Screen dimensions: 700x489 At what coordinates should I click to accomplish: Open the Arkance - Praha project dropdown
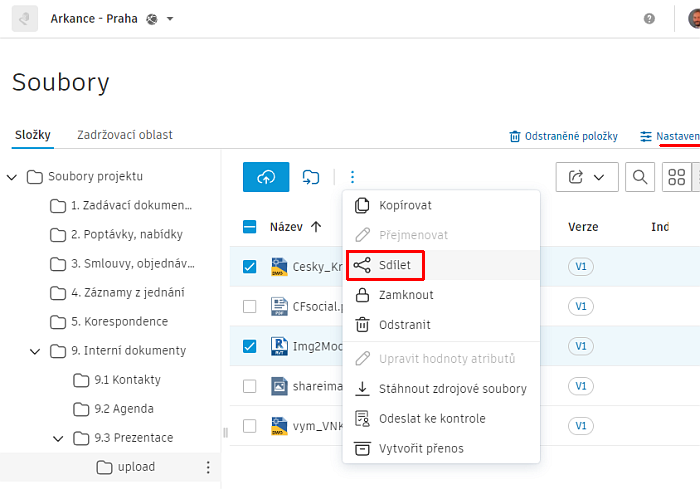[x=169, y=19]
